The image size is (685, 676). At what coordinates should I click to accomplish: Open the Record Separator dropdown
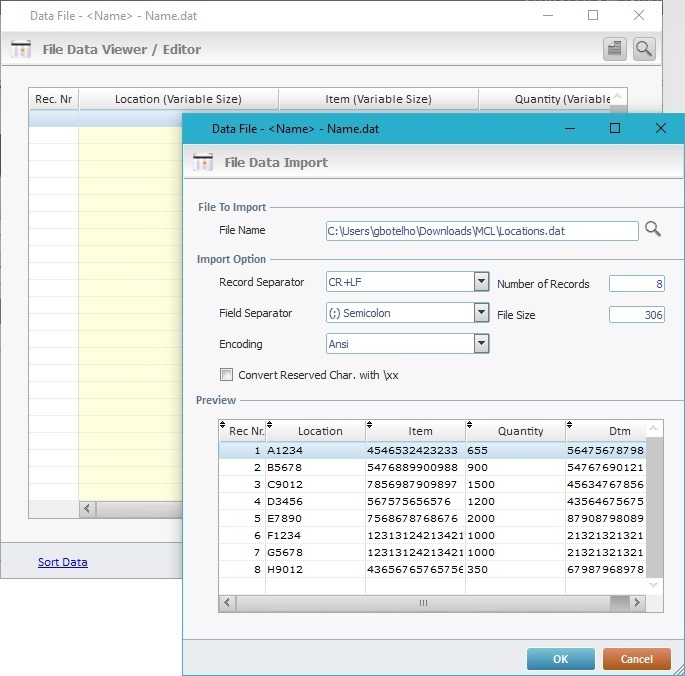pos(480,282)
